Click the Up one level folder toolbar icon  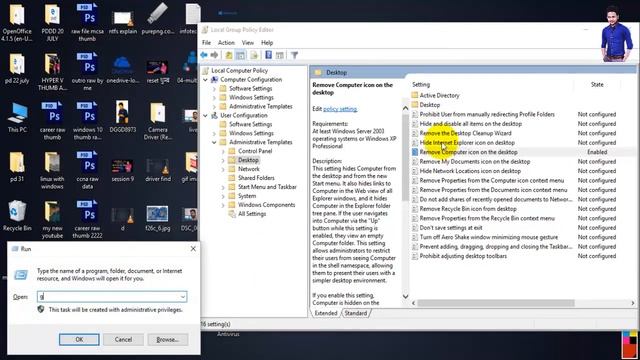click(x=229, y=55)
